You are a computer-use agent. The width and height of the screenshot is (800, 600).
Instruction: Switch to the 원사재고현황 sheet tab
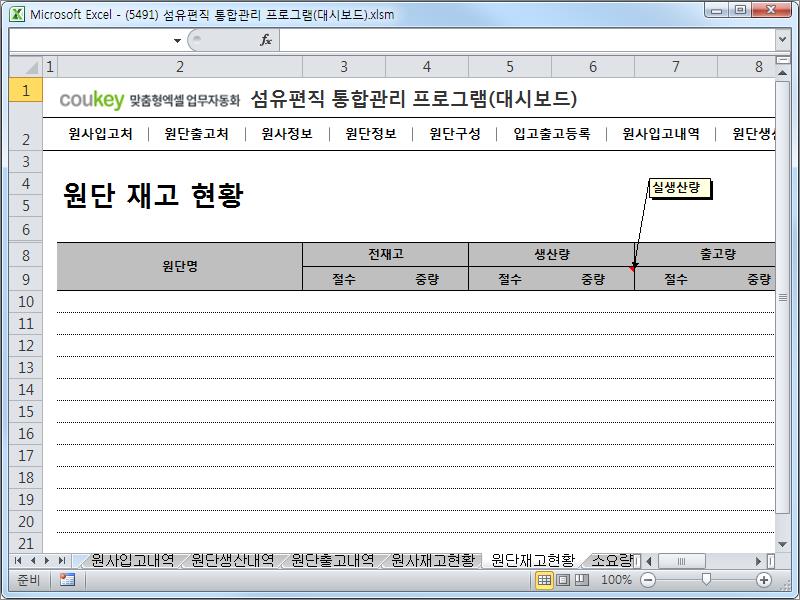click(x=433, y=560)
